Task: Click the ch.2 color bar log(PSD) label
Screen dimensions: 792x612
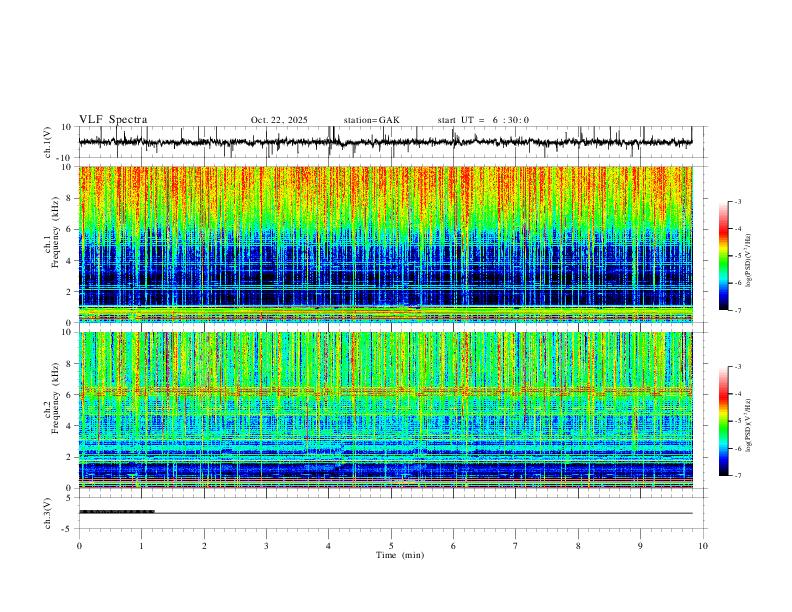Action: click(x=748, y=425)
